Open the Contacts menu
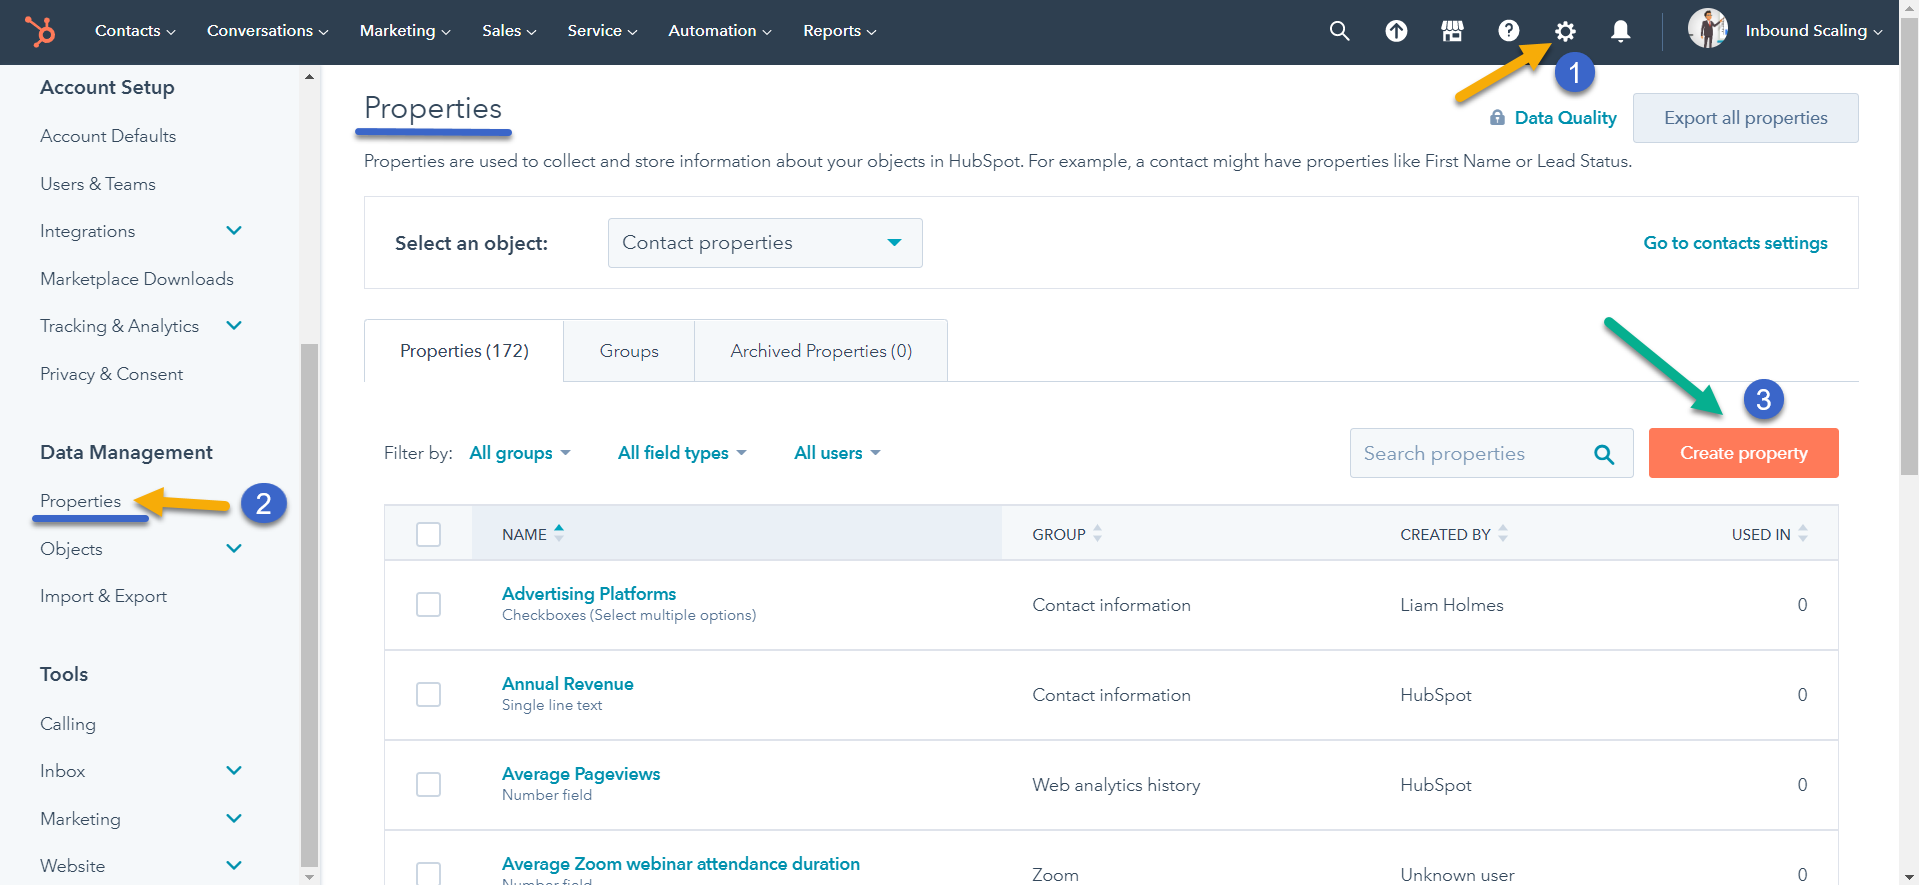 click(135, 31)
